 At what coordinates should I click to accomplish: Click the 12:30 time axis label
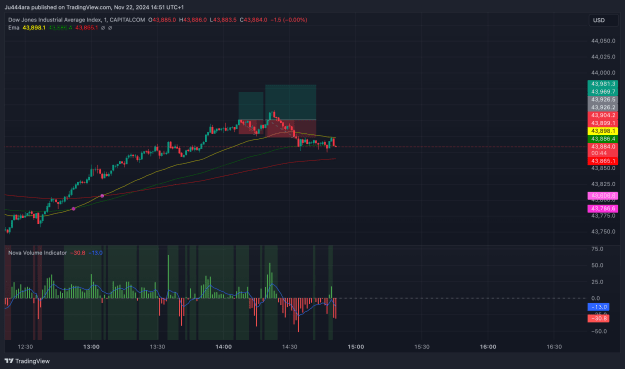pos(26,347)
